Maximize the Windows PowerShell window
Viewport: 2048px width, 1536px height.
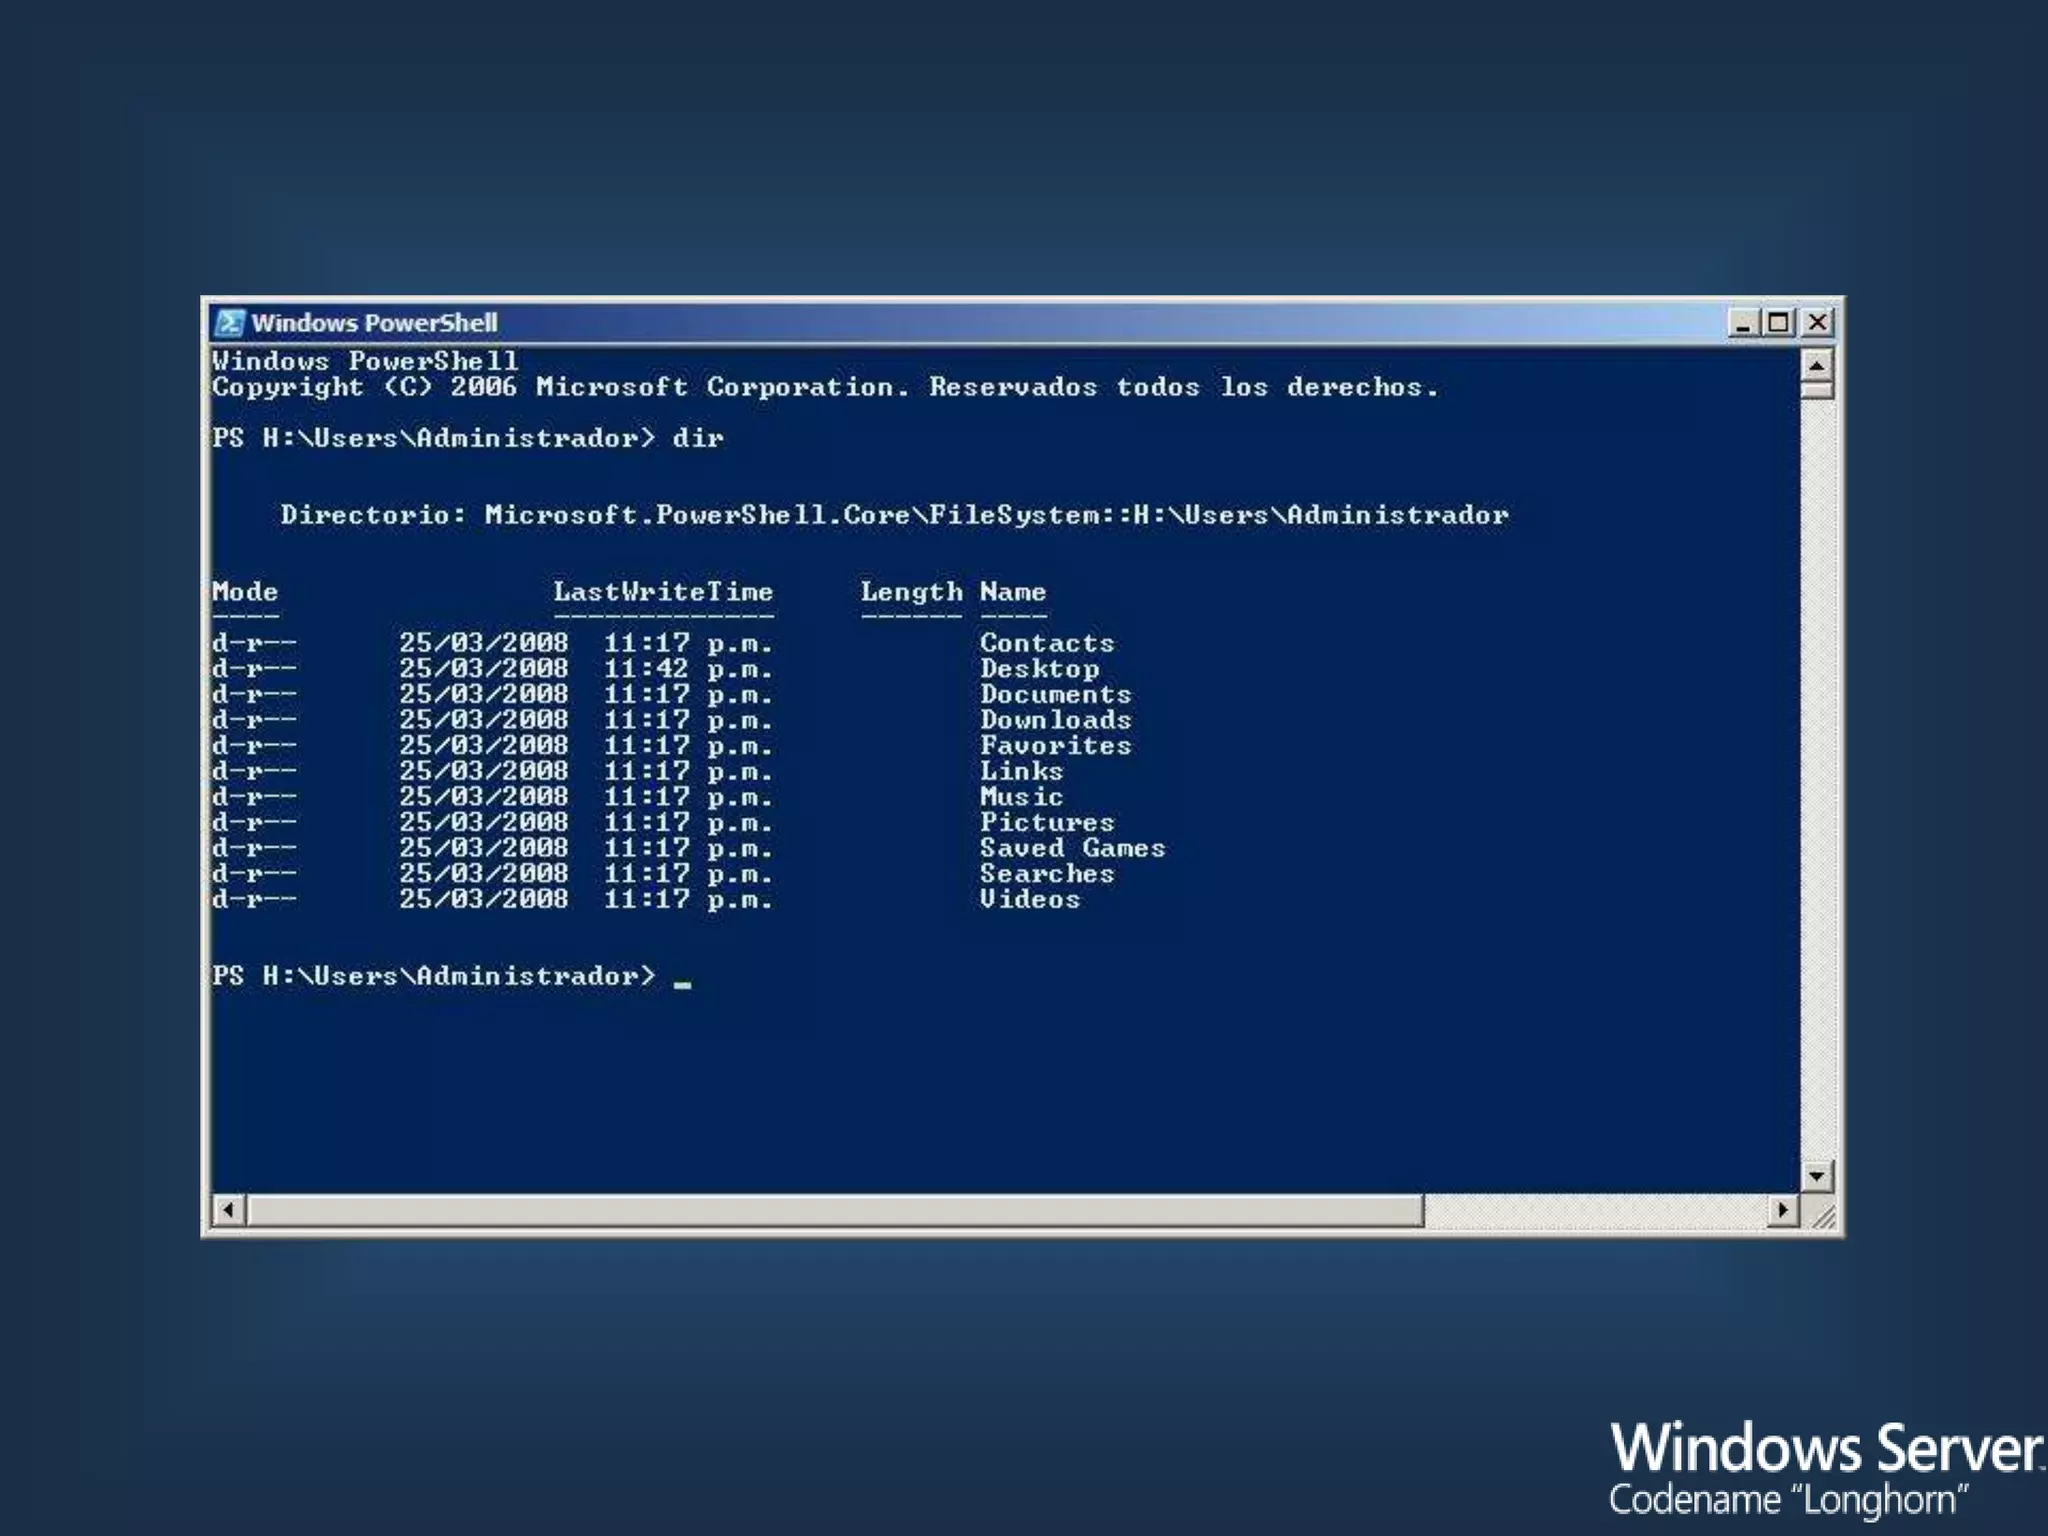tap(1779, 323)
